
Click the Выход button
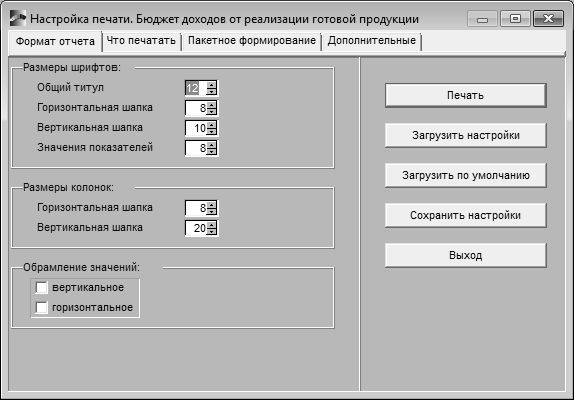coord(466,255)
